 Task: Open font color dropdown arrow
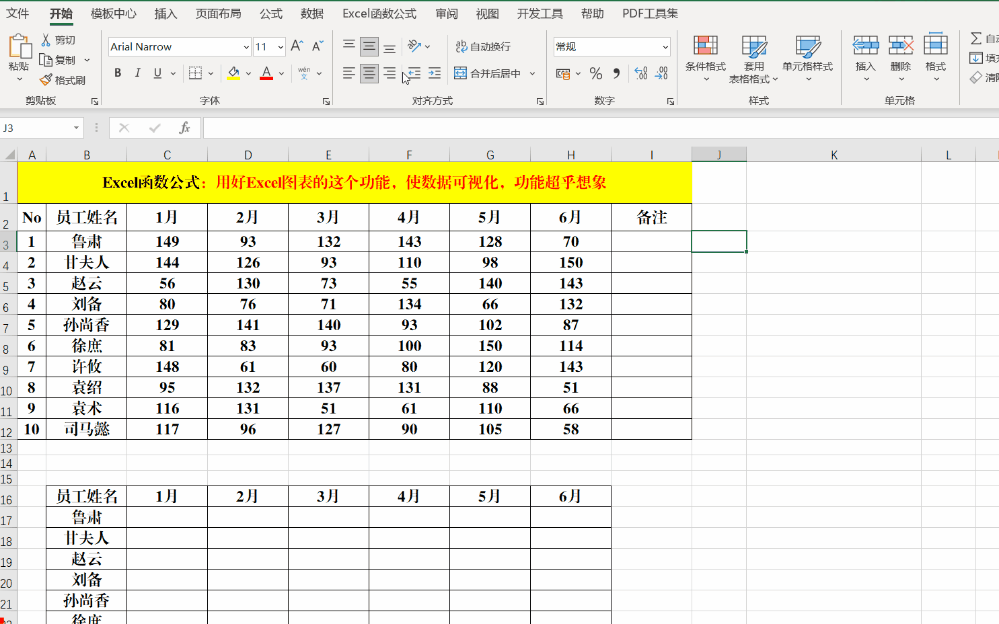coord(282,74)
